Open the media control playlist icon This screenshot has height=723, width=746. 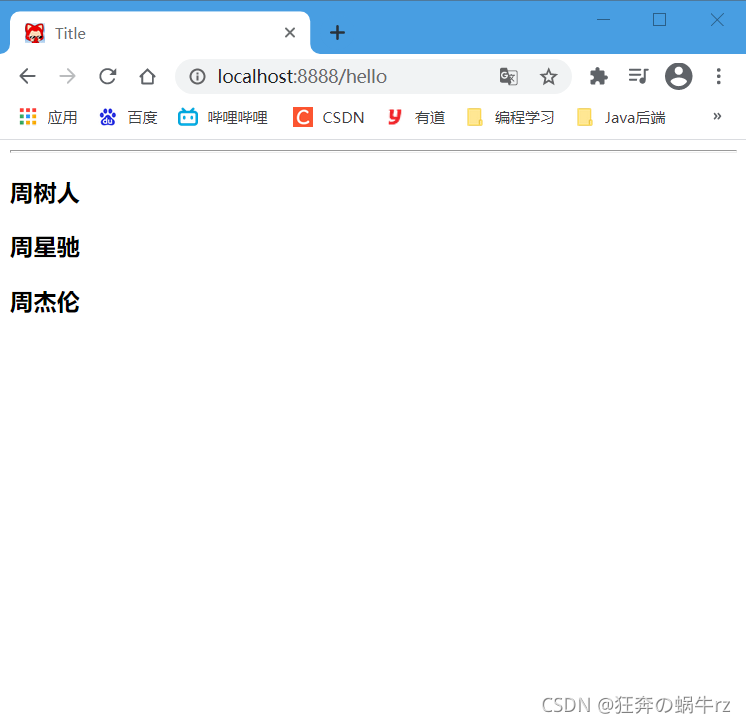pos(638,76)
